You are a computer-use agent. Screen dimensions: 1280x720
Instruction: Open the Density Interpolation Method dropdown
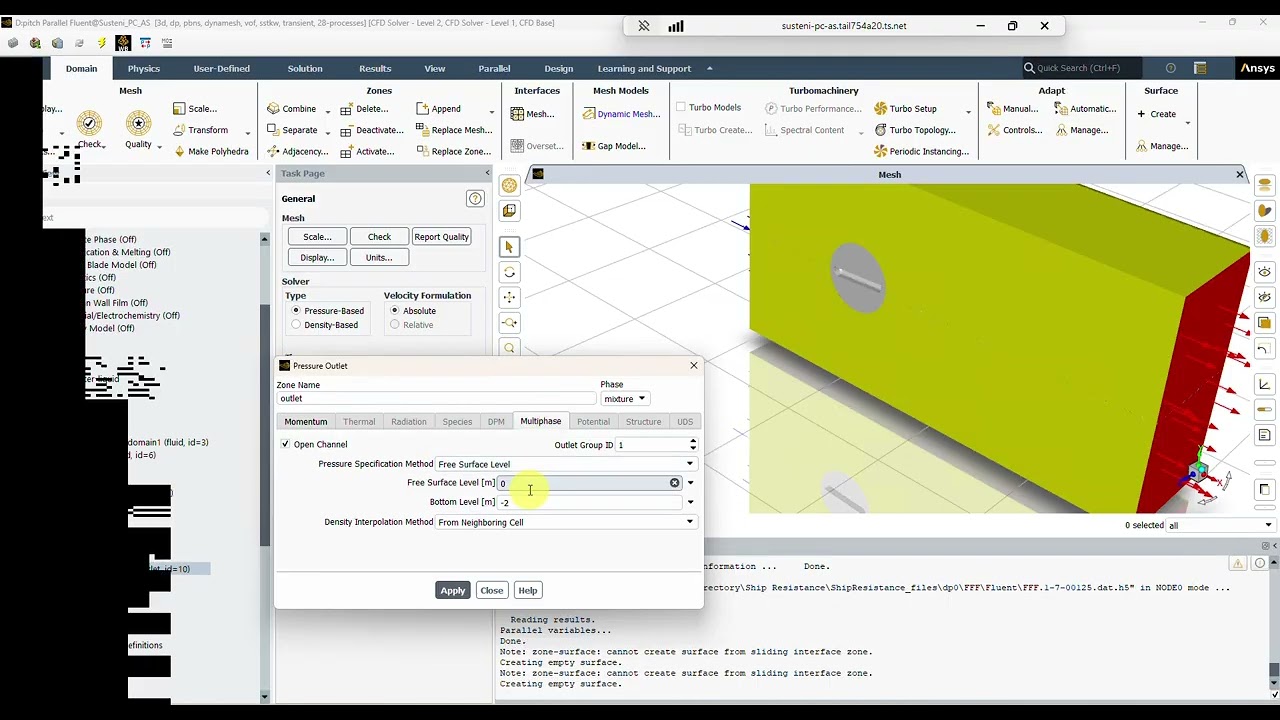tap(565, 522)
